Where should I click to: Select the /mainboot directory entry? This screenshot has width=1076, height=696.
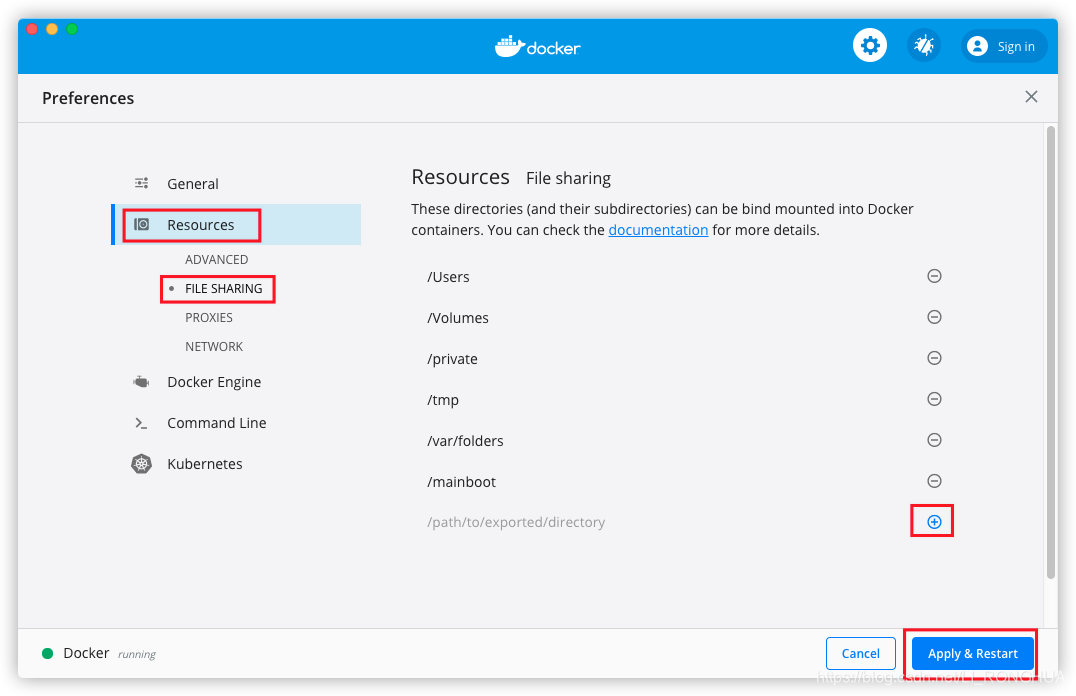(x=461, y=482)
